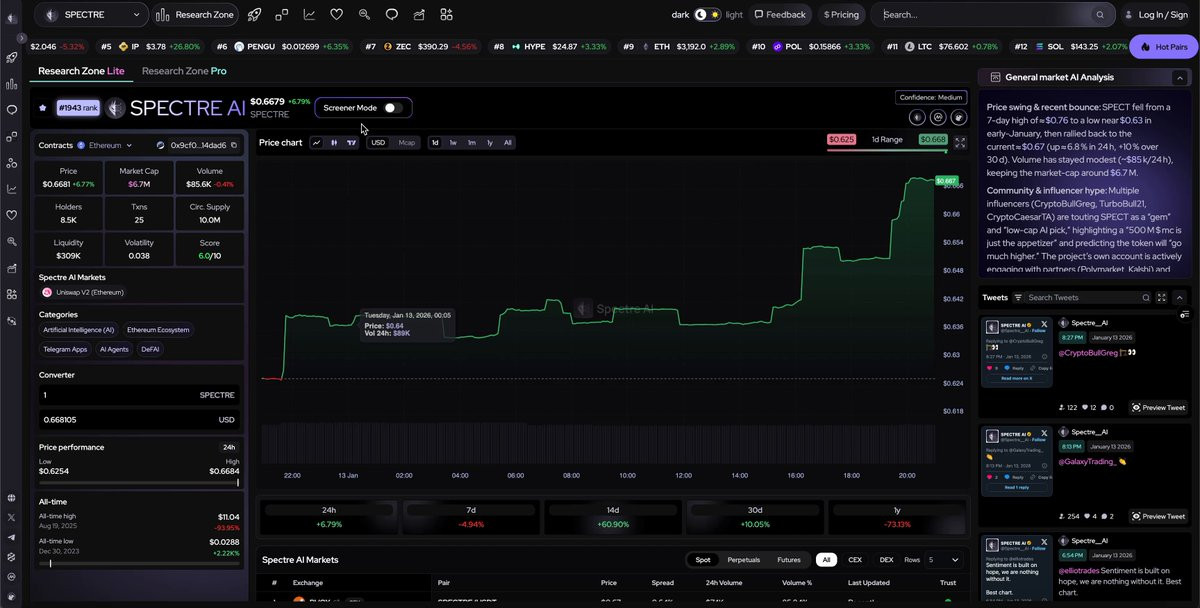Screen dimensions: 1200x608
Task: Open Uniswap V2 (Ethereum) market
Action: point(84,292)
